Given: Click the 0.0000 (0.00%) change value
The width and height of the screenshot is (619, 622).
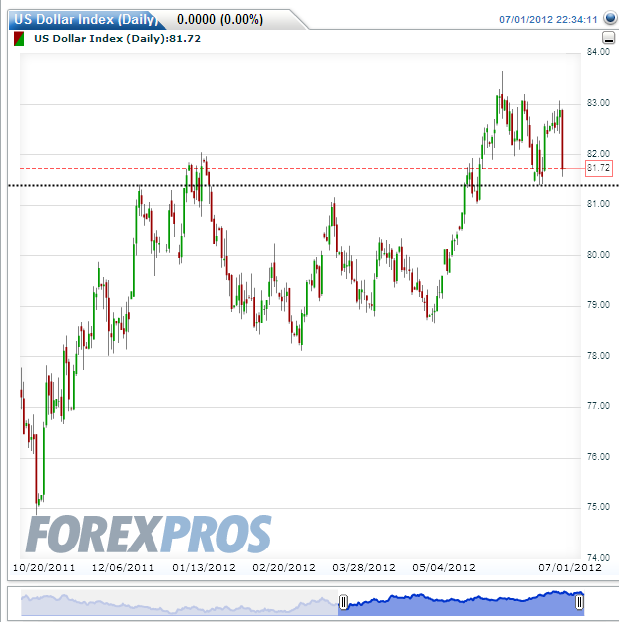Looking at the screenshot, I should click(220, 19).
